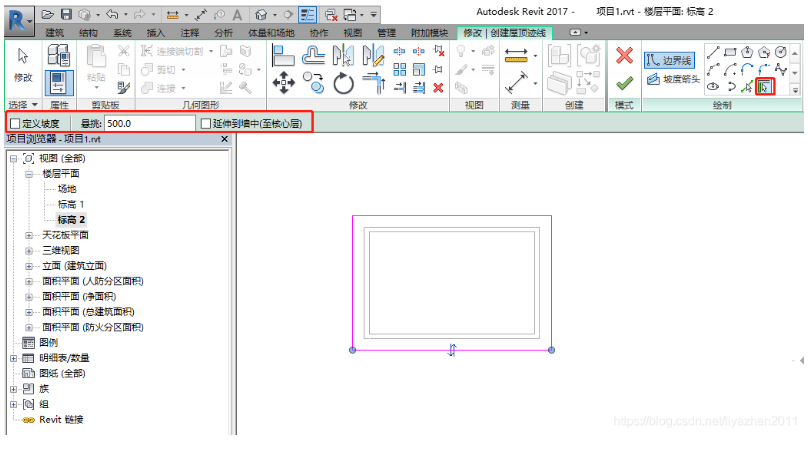Select the Pick Lines draw tool
Viewport: 808px width, 449px height.
point(747,87)
